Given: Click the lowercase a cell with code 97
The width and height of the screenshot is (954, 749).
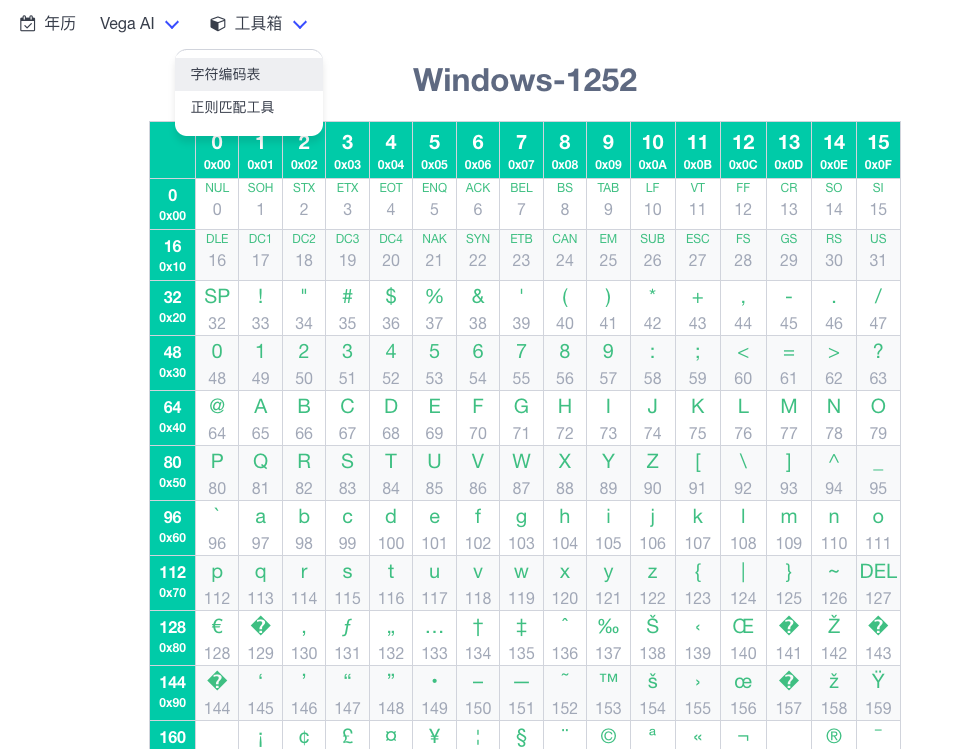Looking at the screenshot, I should (260, 528).
